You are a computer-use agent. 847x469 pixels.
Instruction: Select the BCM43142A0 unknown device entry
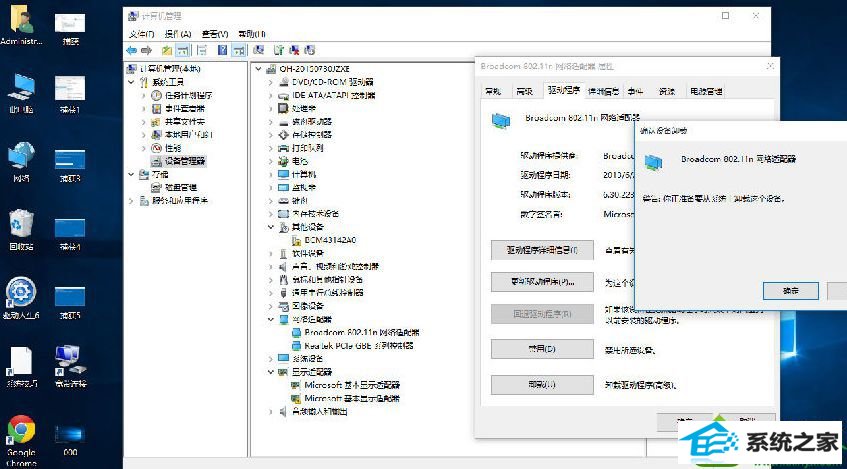pos(330,240)
